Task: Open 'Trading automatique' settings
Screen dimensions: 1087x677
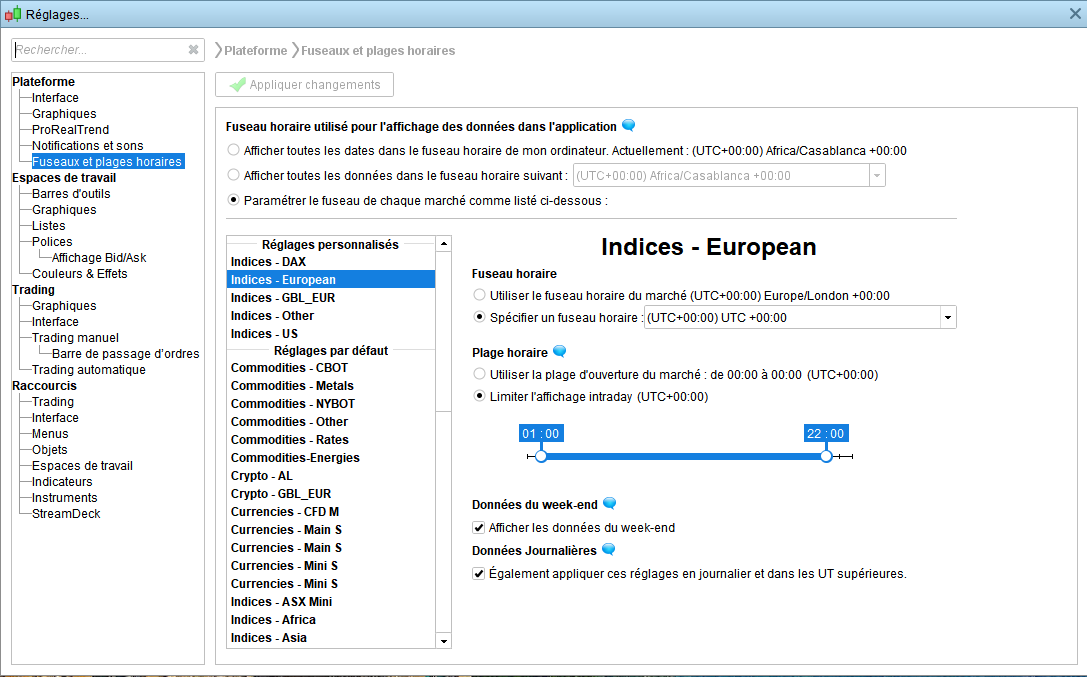Action: pos(89,369)
